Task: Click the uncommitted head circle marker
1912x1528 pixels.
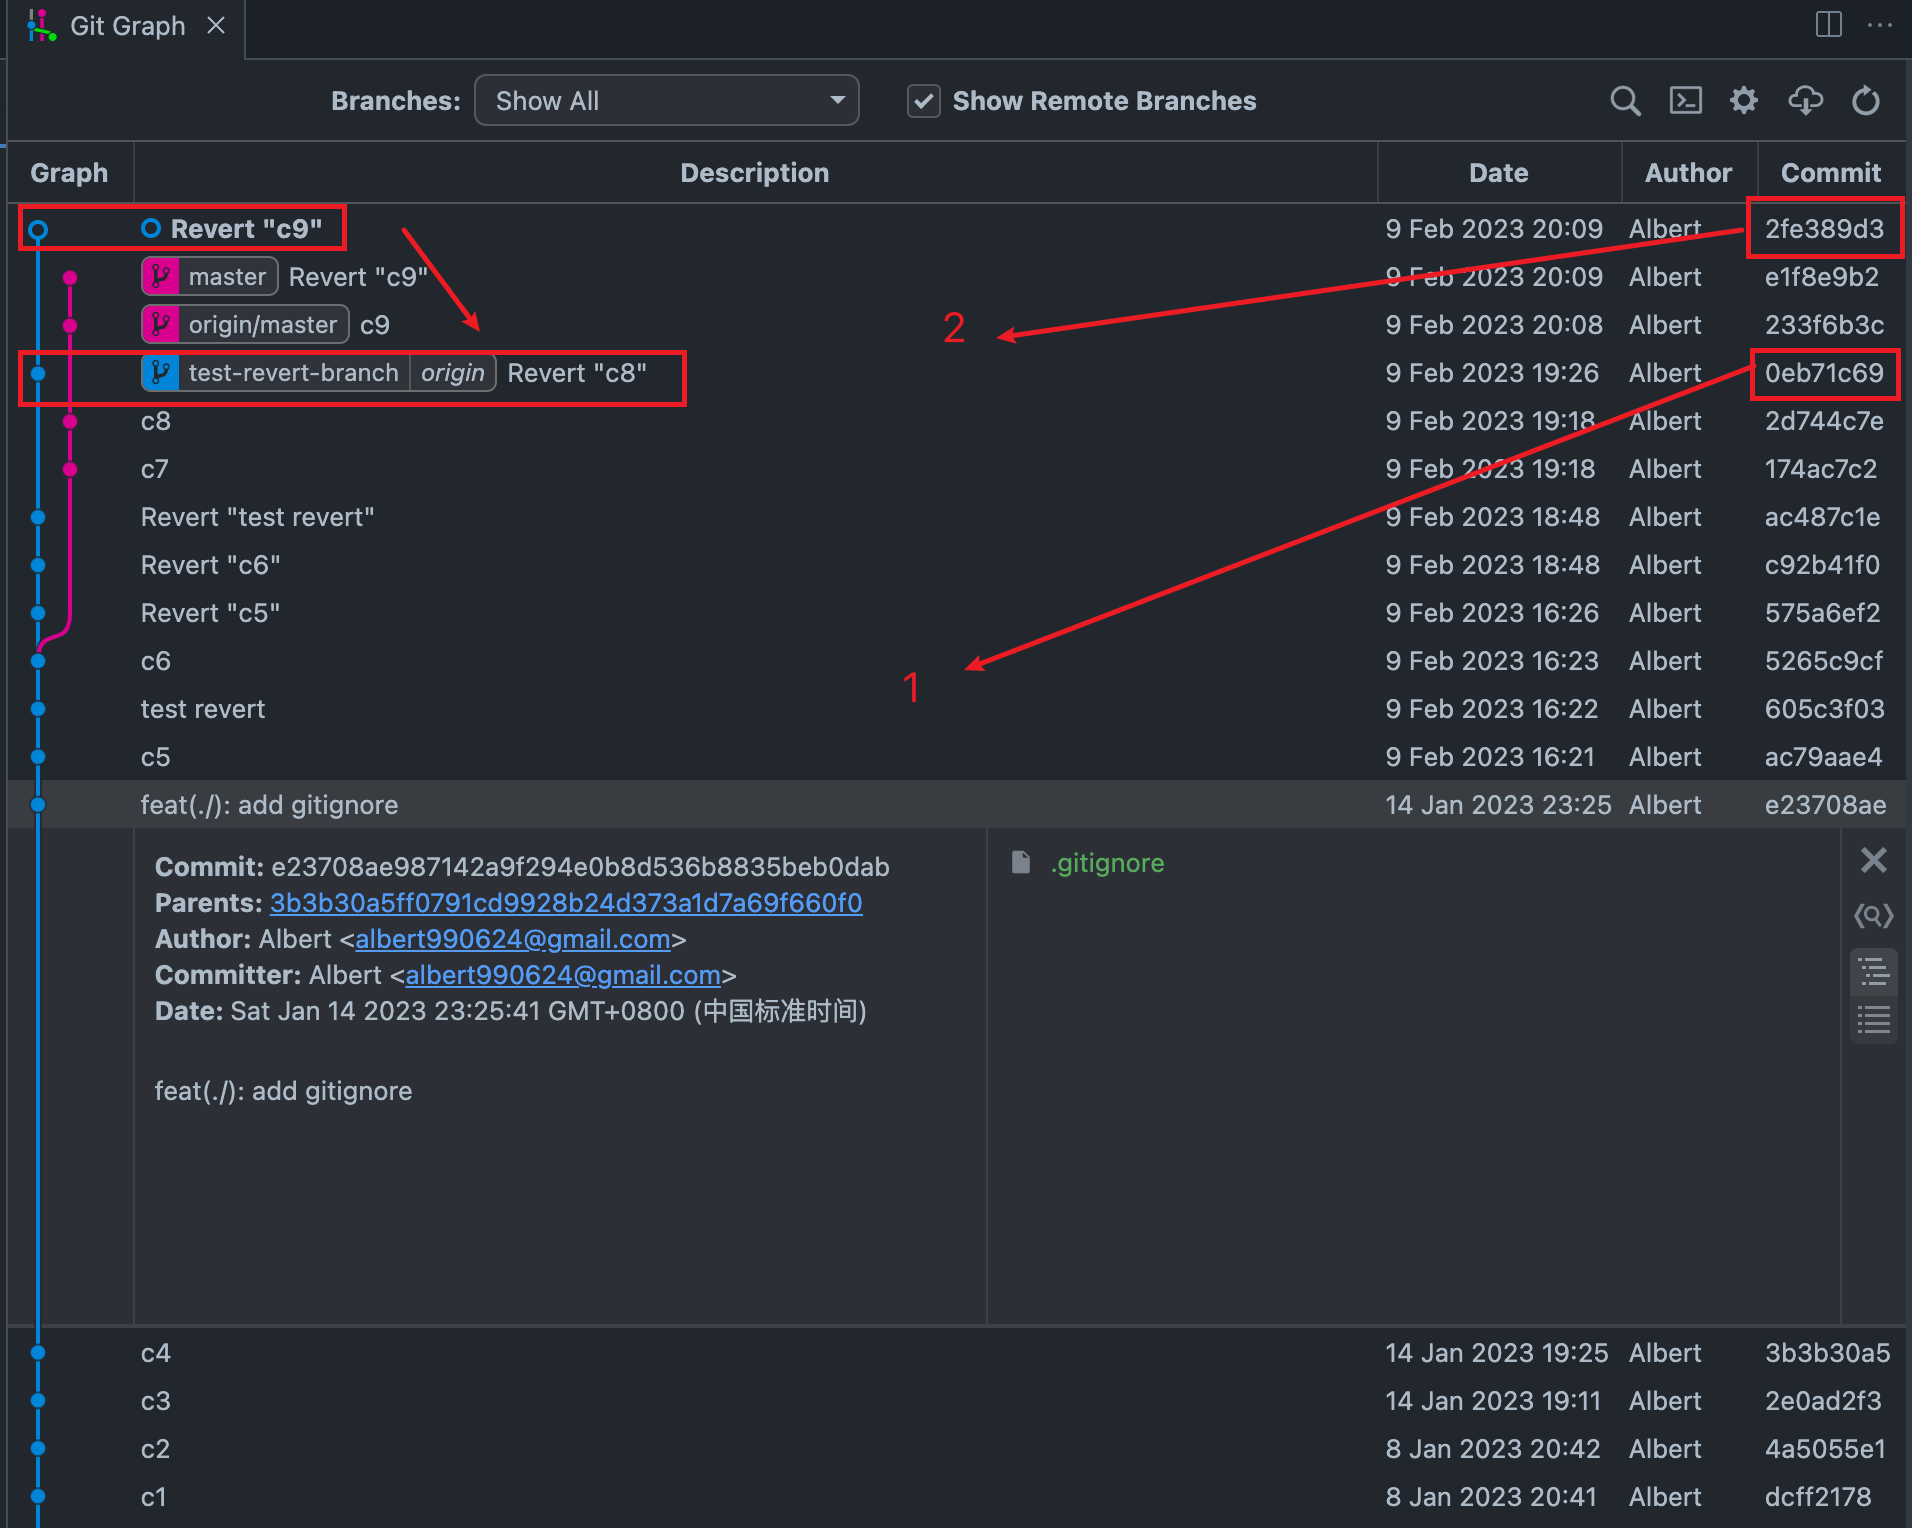Action: [x=38, y=230]
